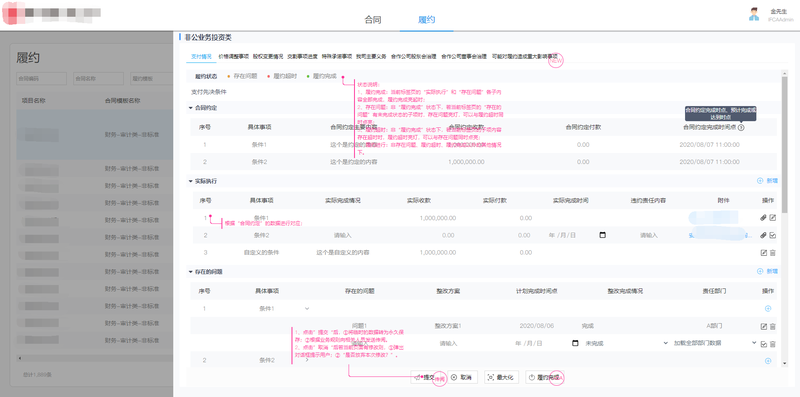Click the edit icon in 条件1 实际执行 row
The height and width of the screenshot is (397, 800).
(x=772, y=218)
